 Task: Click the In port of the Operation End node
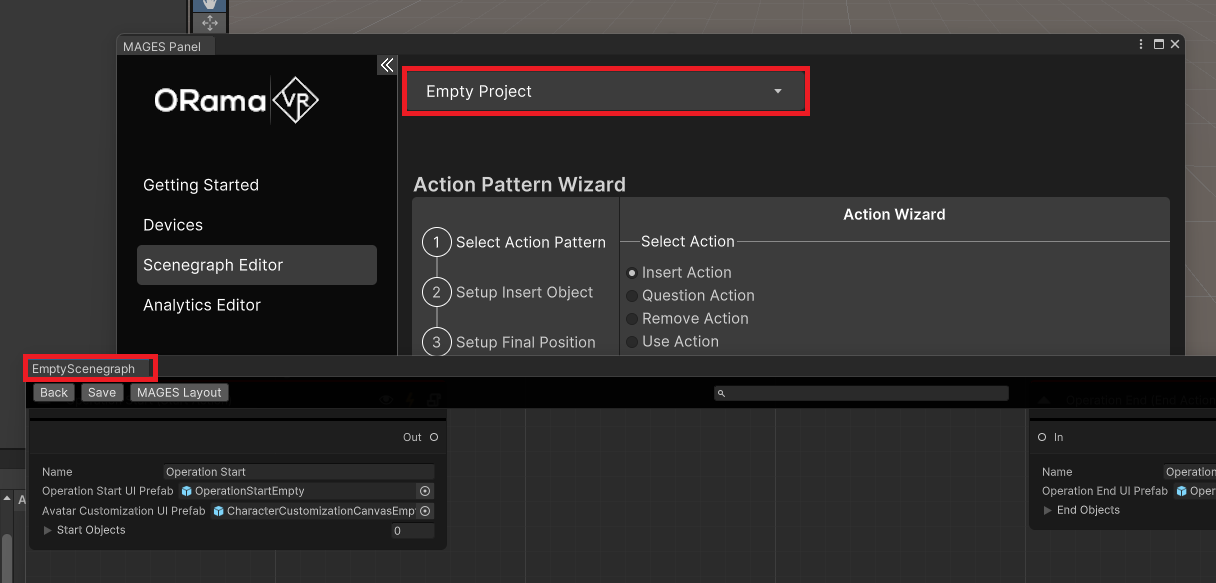(x=1042, y=437)
